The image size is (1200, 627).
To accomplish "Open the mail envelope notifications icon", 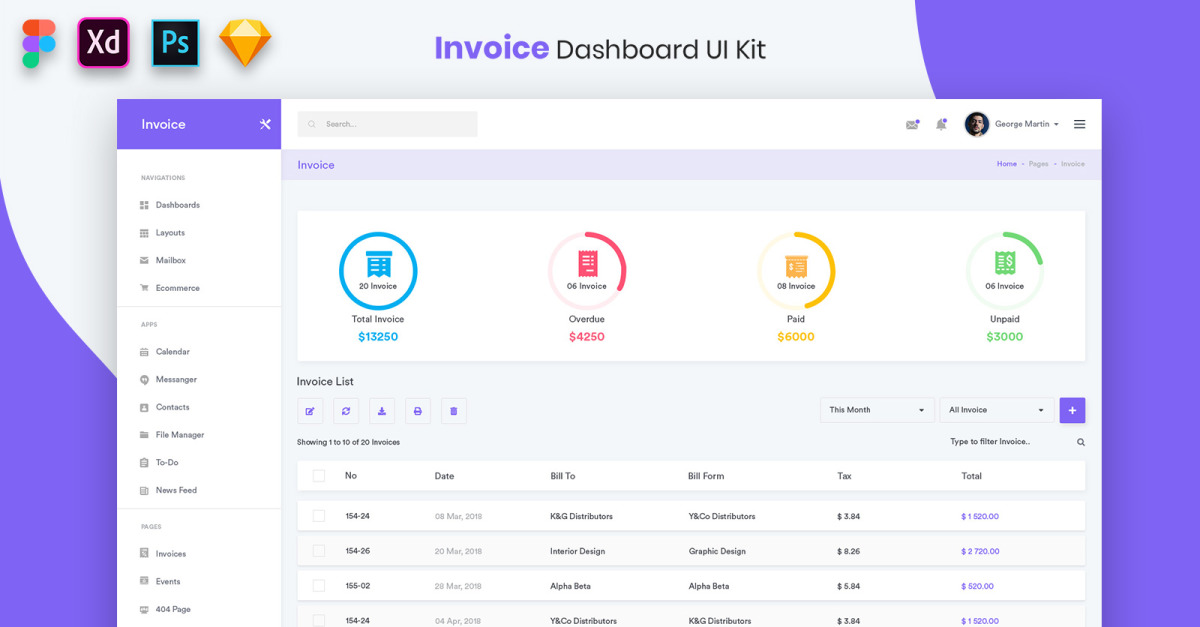I will click(x=912, y=125).
